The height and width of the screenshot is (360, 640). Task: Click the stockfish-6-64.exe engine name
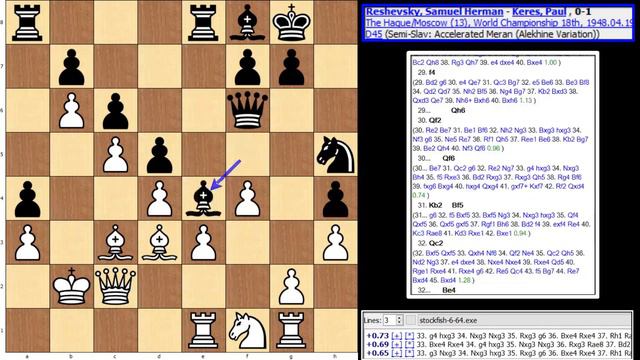[448, 320]
